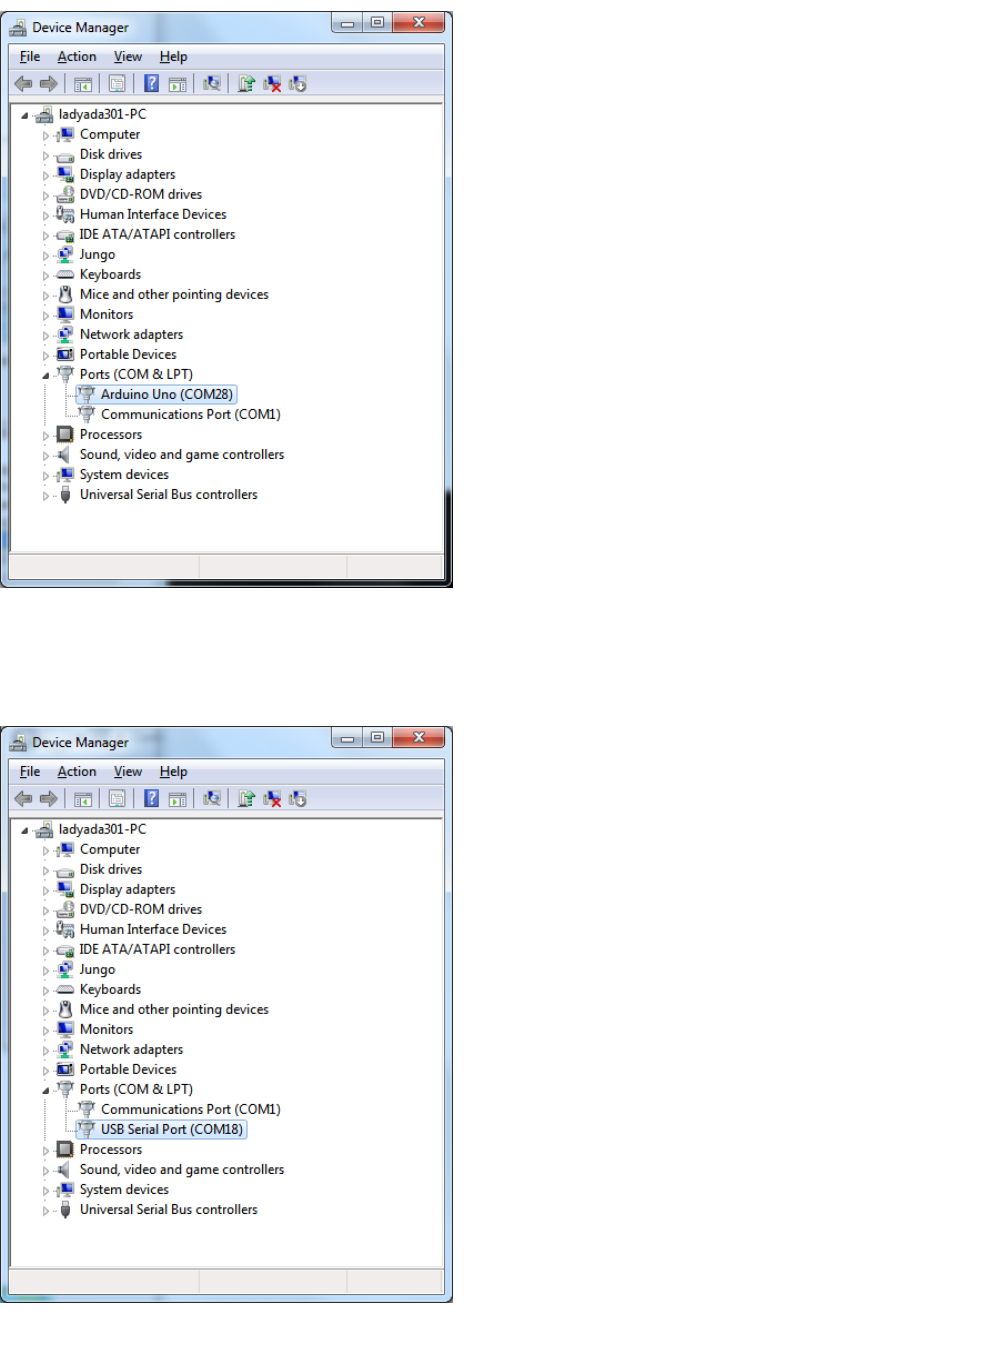Select Disk drives text in USB Serial Port window

pos(111,869)
